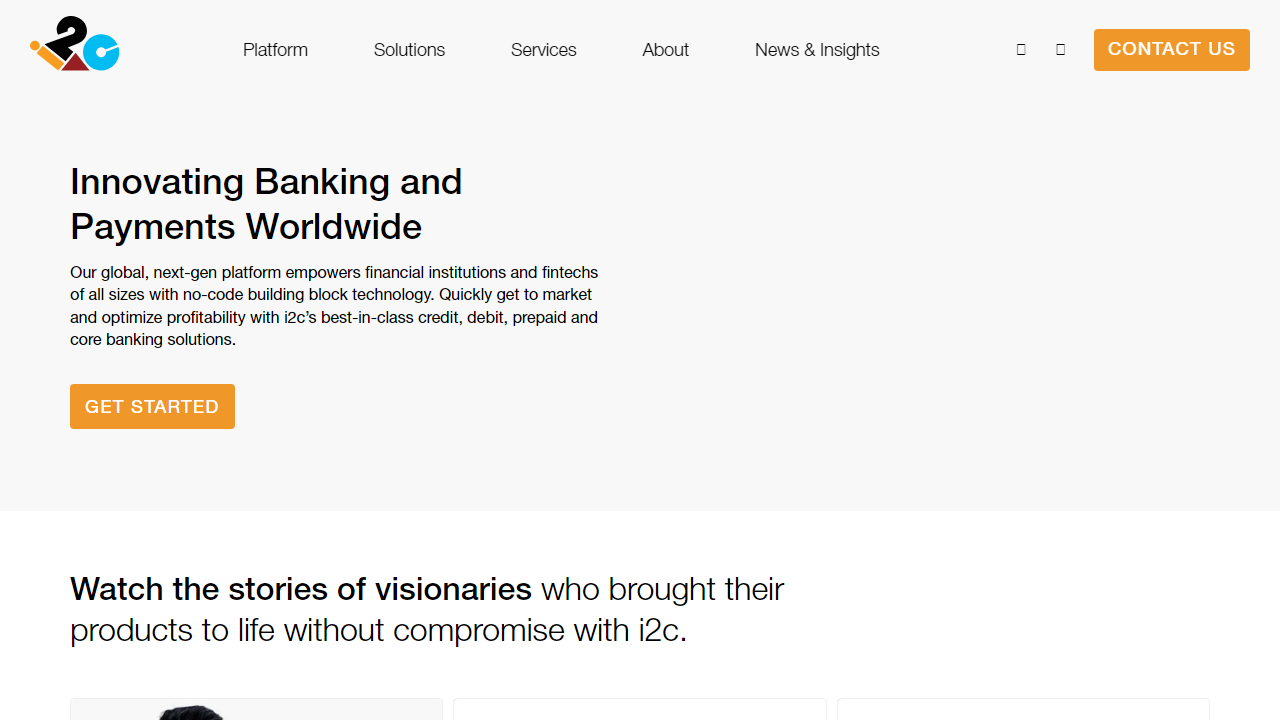Open the About menu item
The height and width of the screenshot is (720, 1280).
(665, 50)
